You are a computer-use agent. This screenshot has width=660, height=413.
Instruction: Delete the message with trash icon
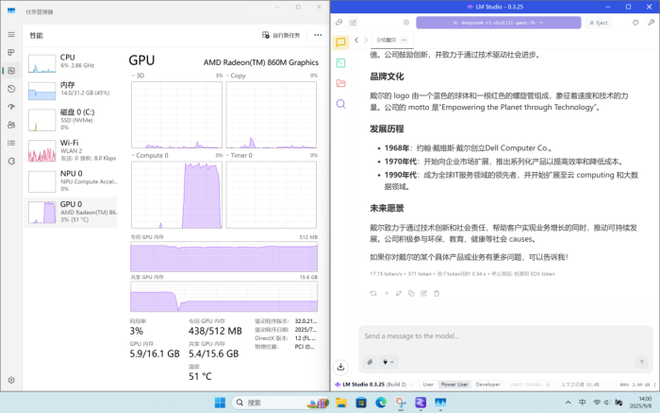(x=436, y=293)
